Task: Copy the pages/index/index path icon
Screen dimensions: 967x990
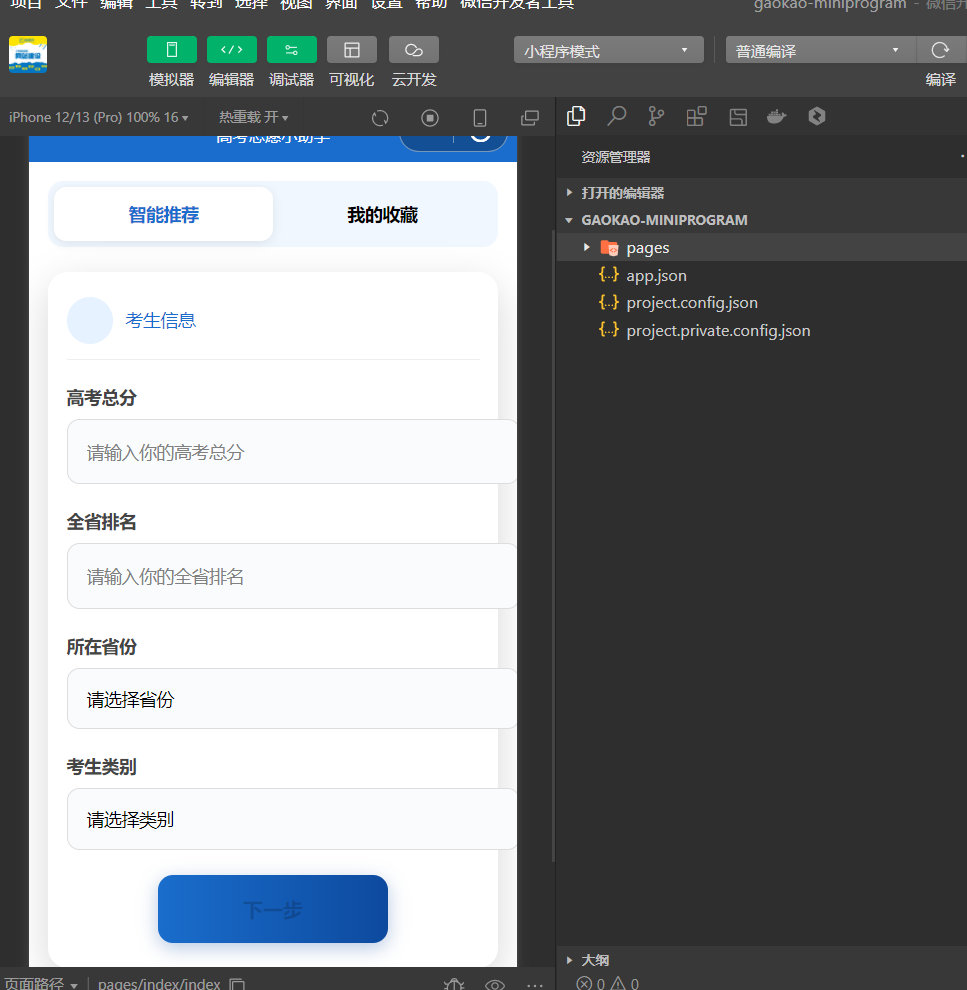Action: point(237,984)
